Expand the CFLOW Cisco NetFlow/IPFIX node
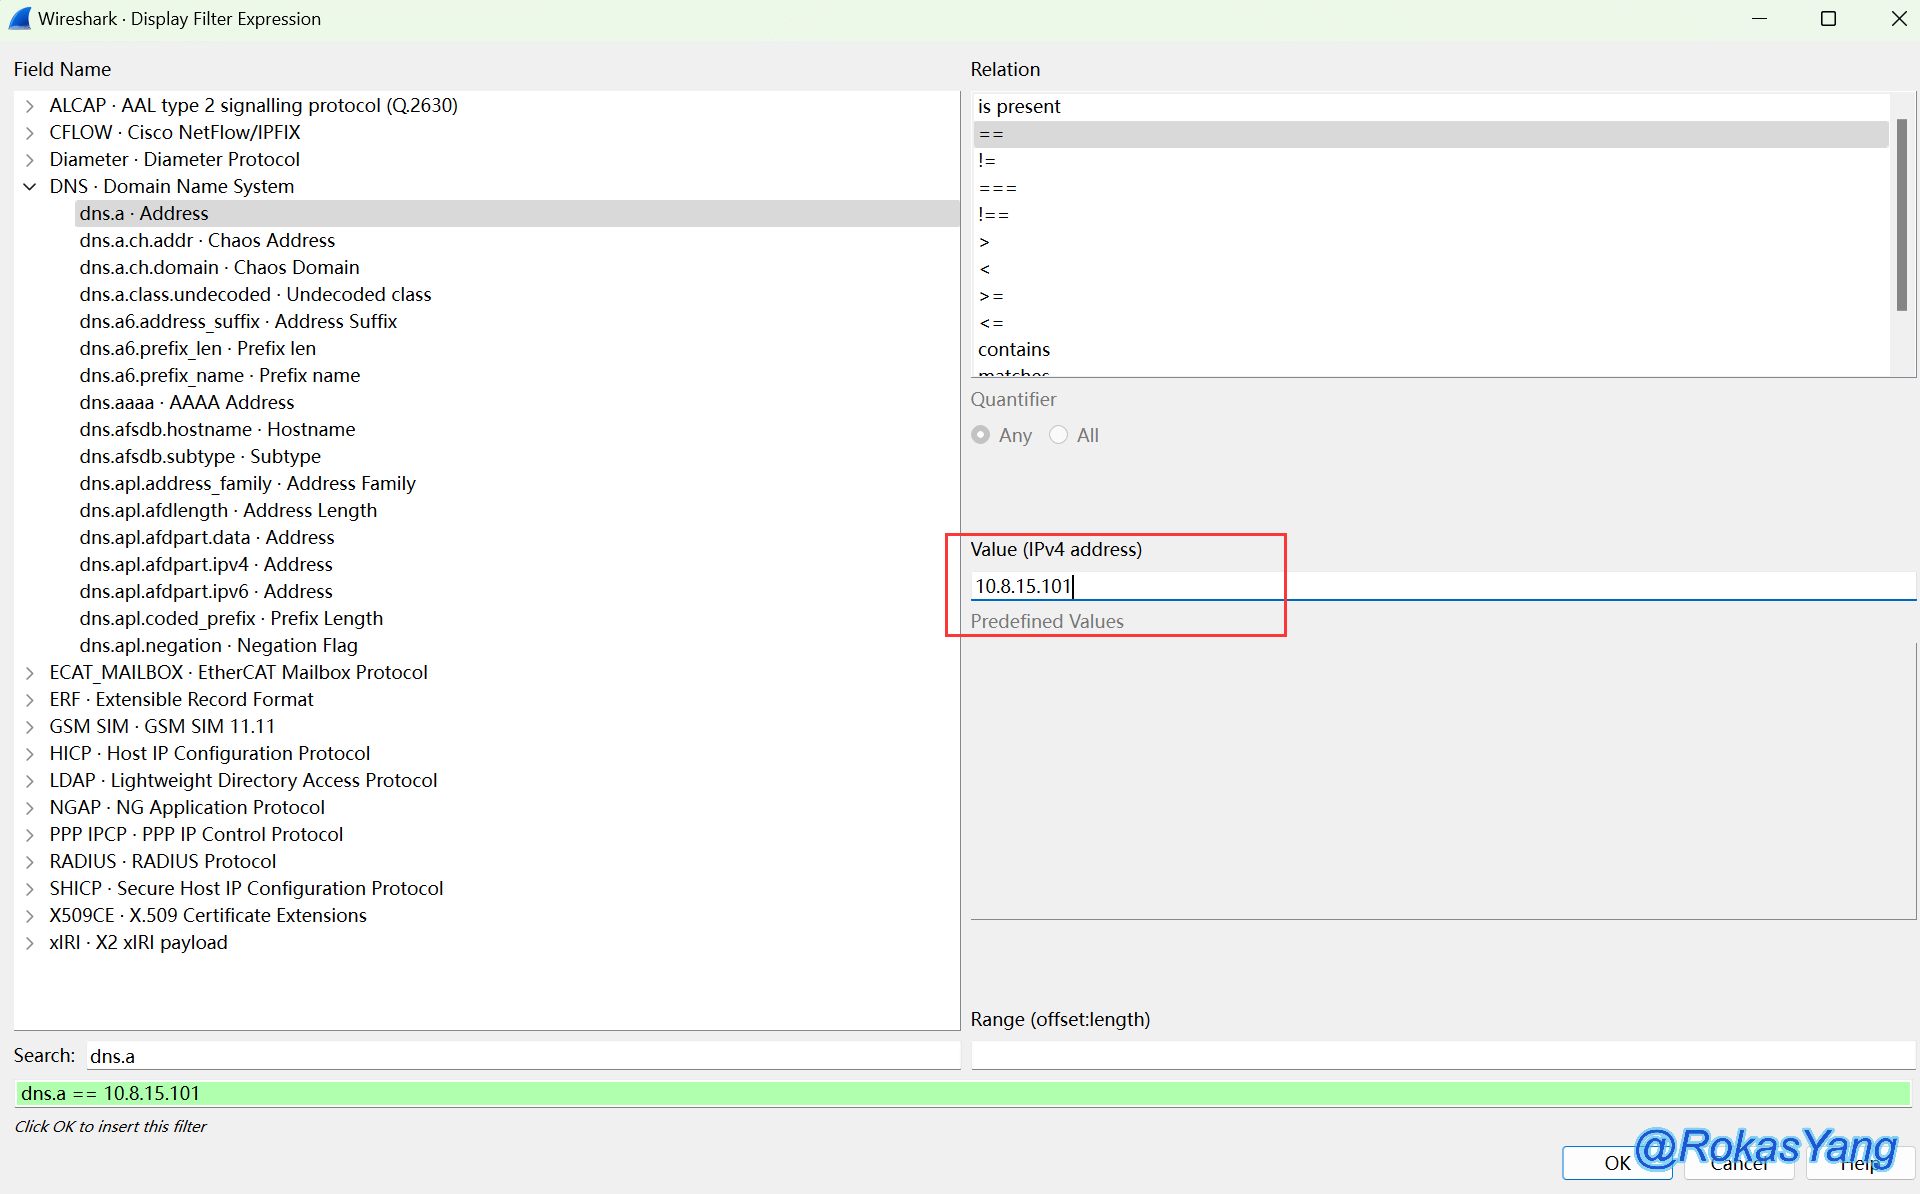1920x1194 pixels. click(x=30, y=133)
